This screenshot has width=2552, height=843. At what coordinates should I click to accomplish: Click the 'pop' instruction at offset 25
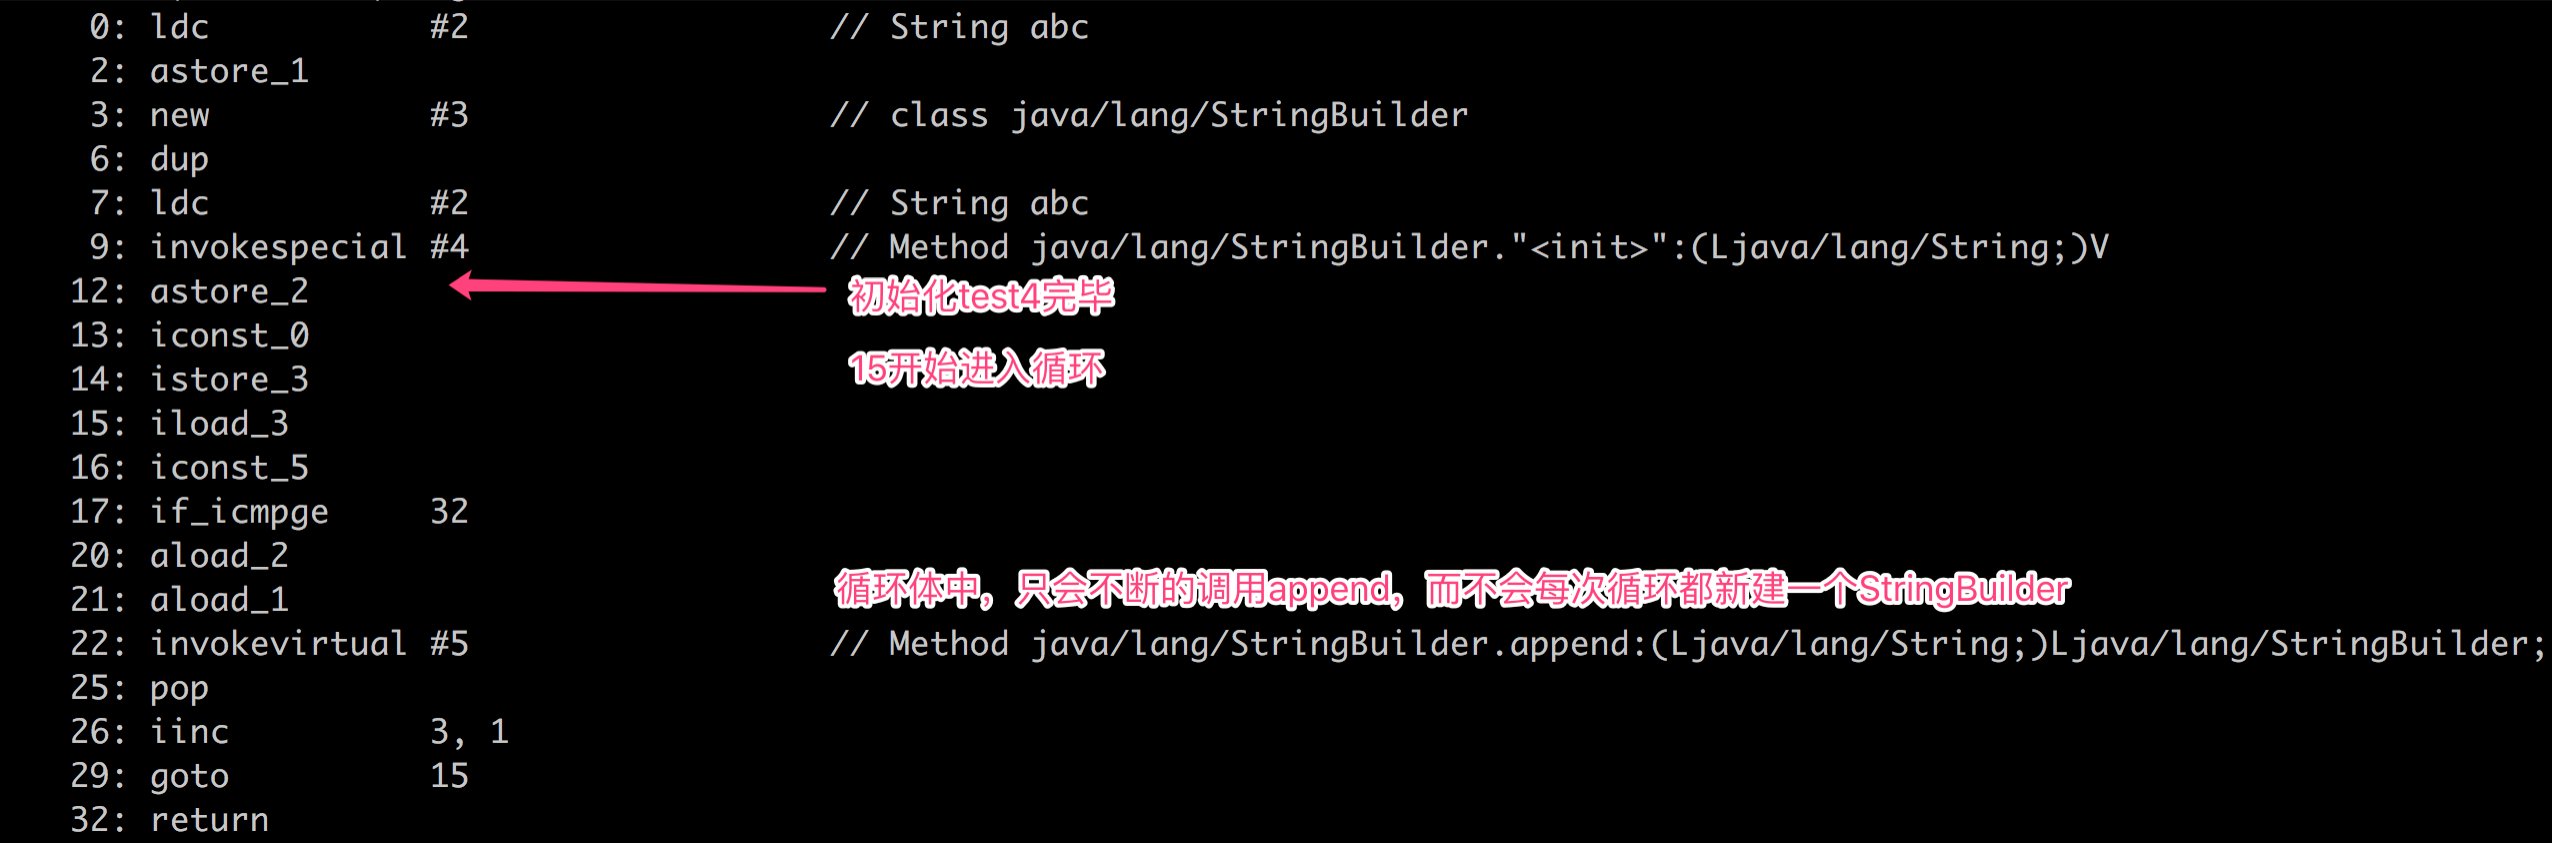tap(180, 689)
